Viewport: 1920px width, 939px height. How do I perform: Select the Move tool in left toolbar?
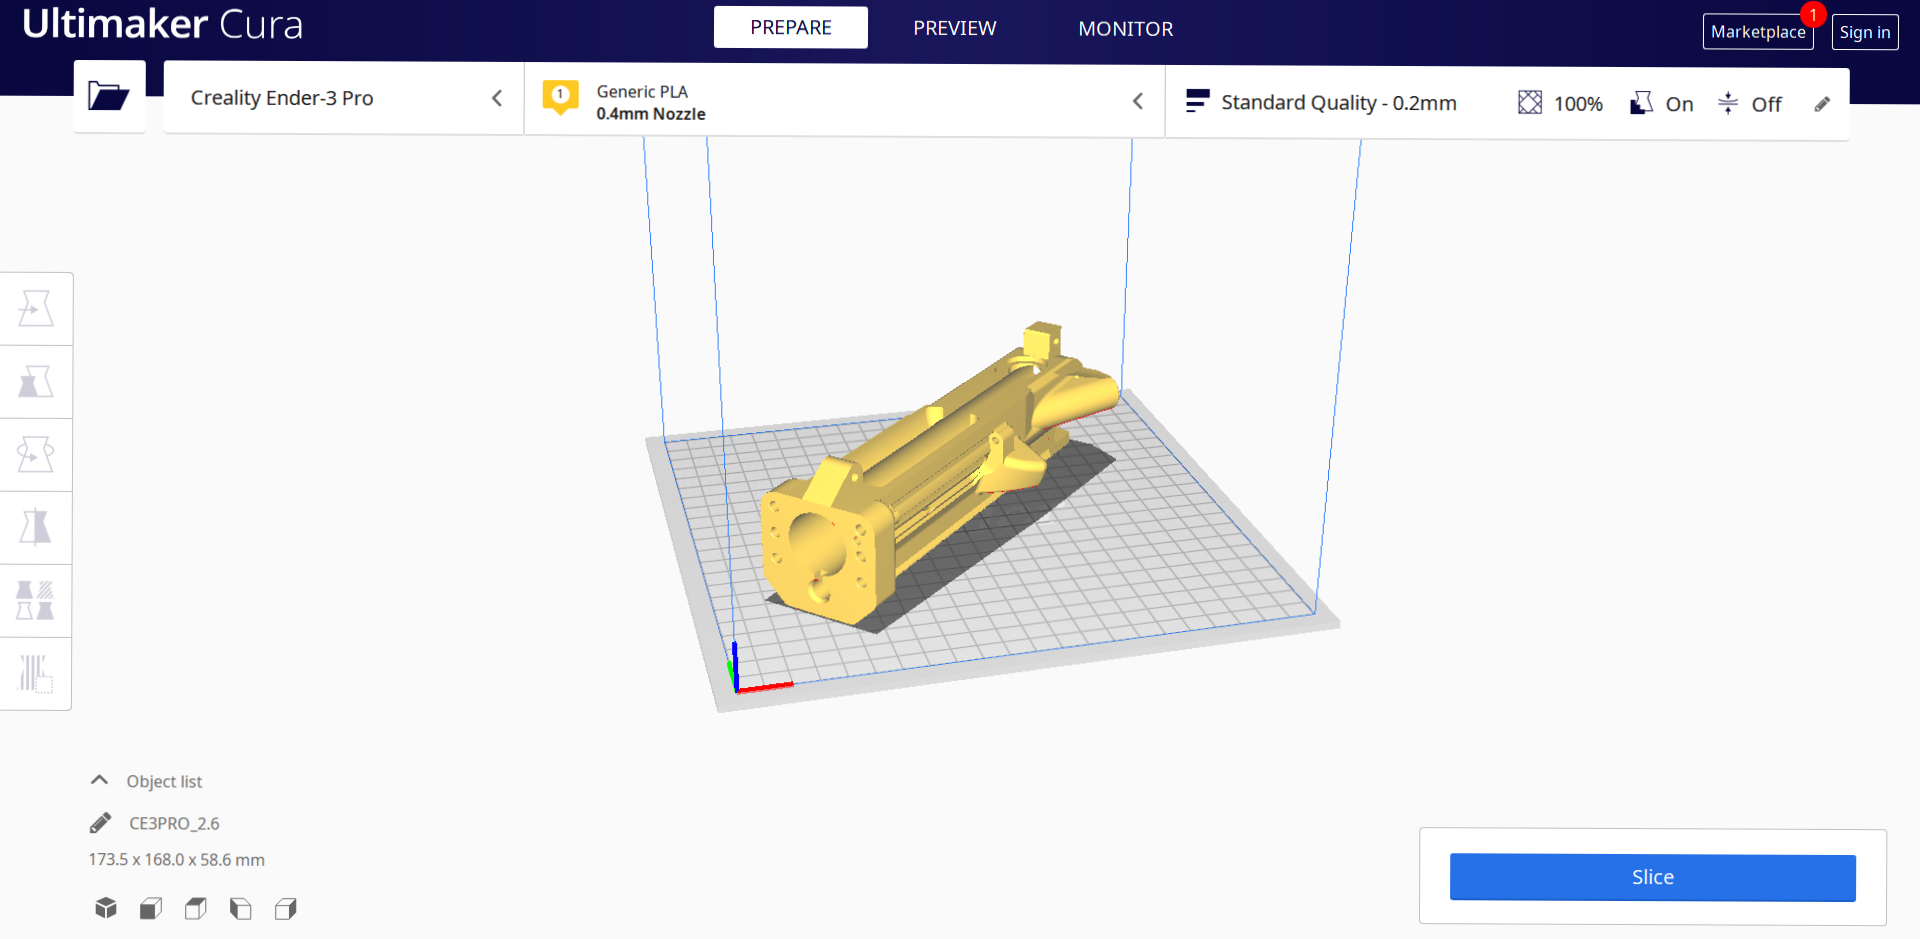coord(36,309)
